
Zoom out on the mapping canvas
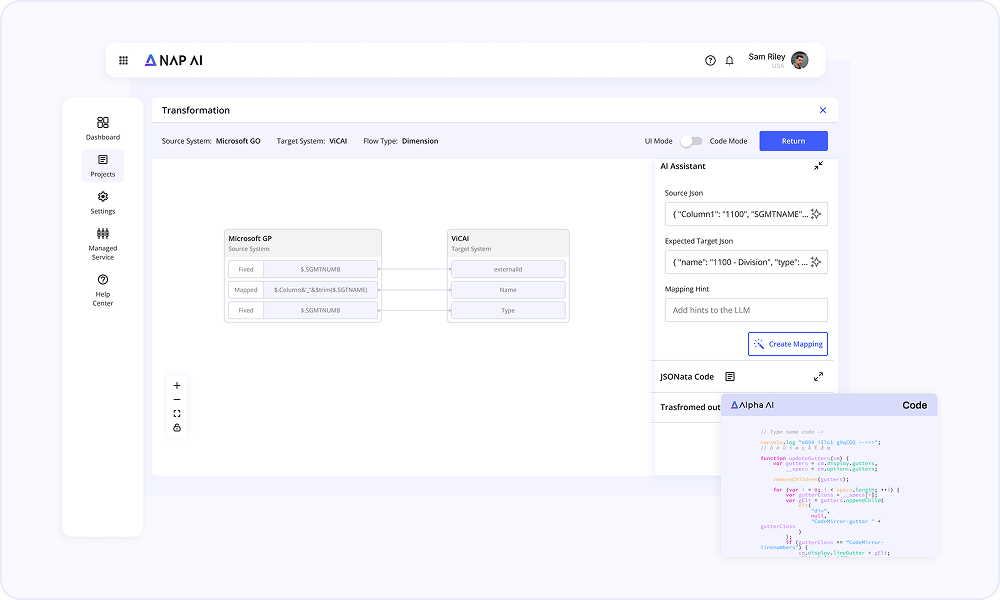[x=177, y=400]
